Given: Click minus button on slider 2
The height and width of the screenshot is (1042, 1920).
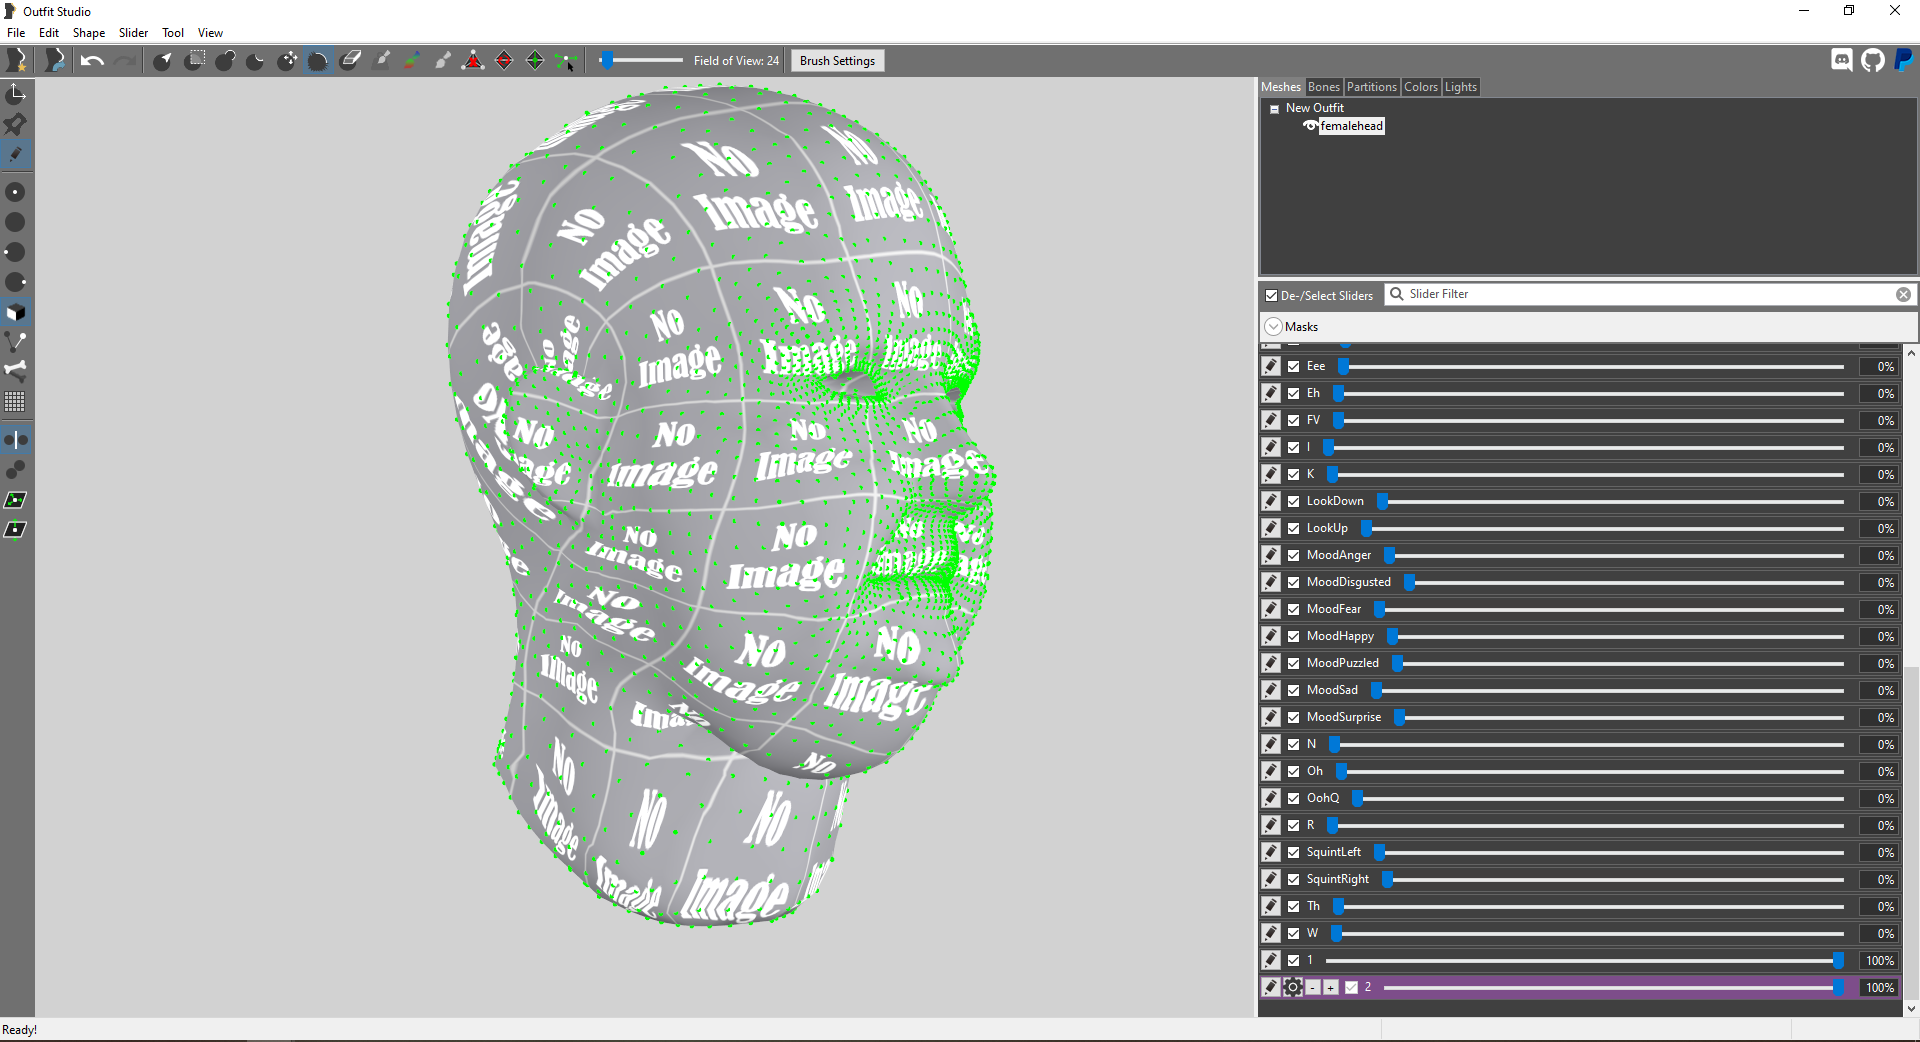Looking at the screenshot, I should click(1313, 988).
